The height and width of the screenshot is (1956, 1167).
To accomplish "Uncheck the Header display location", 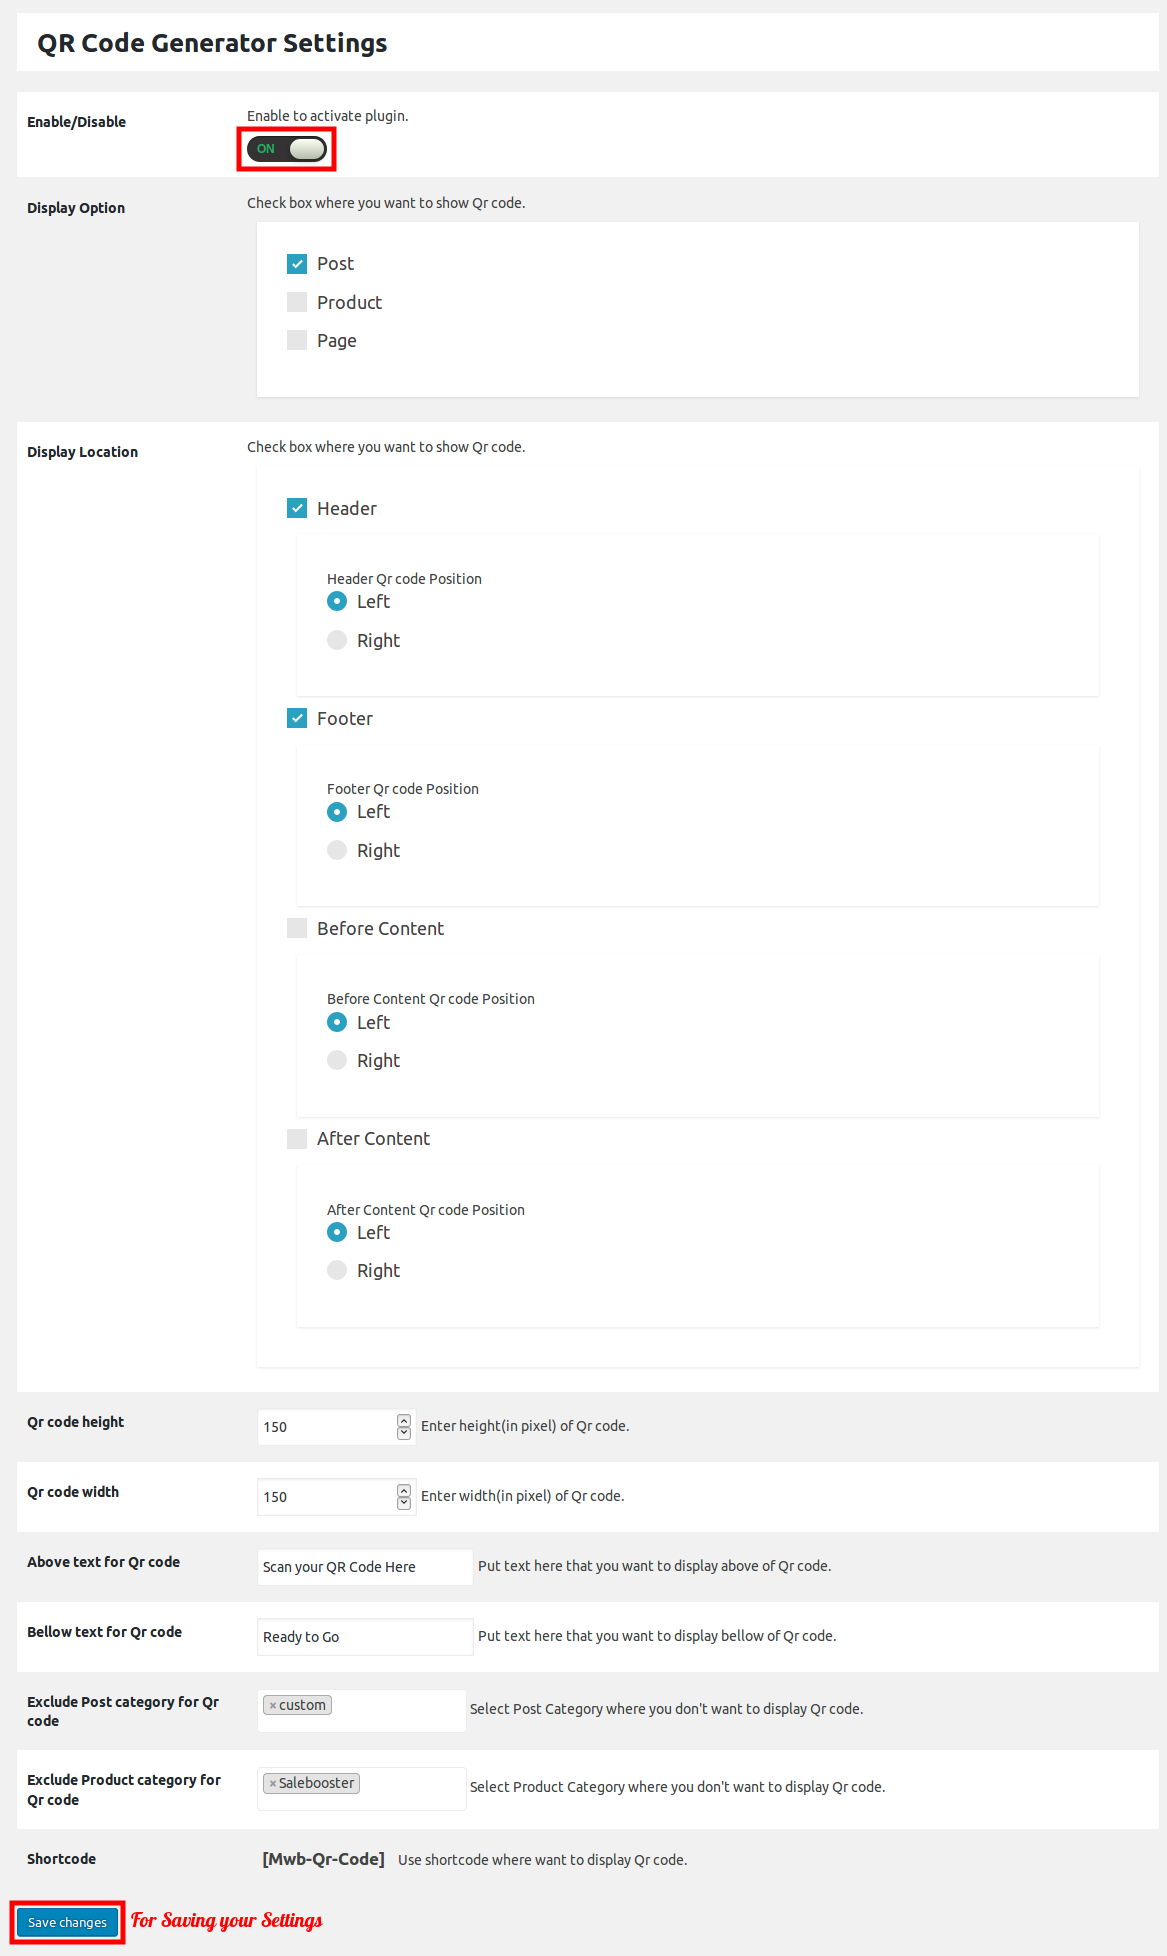I will 297,508.
